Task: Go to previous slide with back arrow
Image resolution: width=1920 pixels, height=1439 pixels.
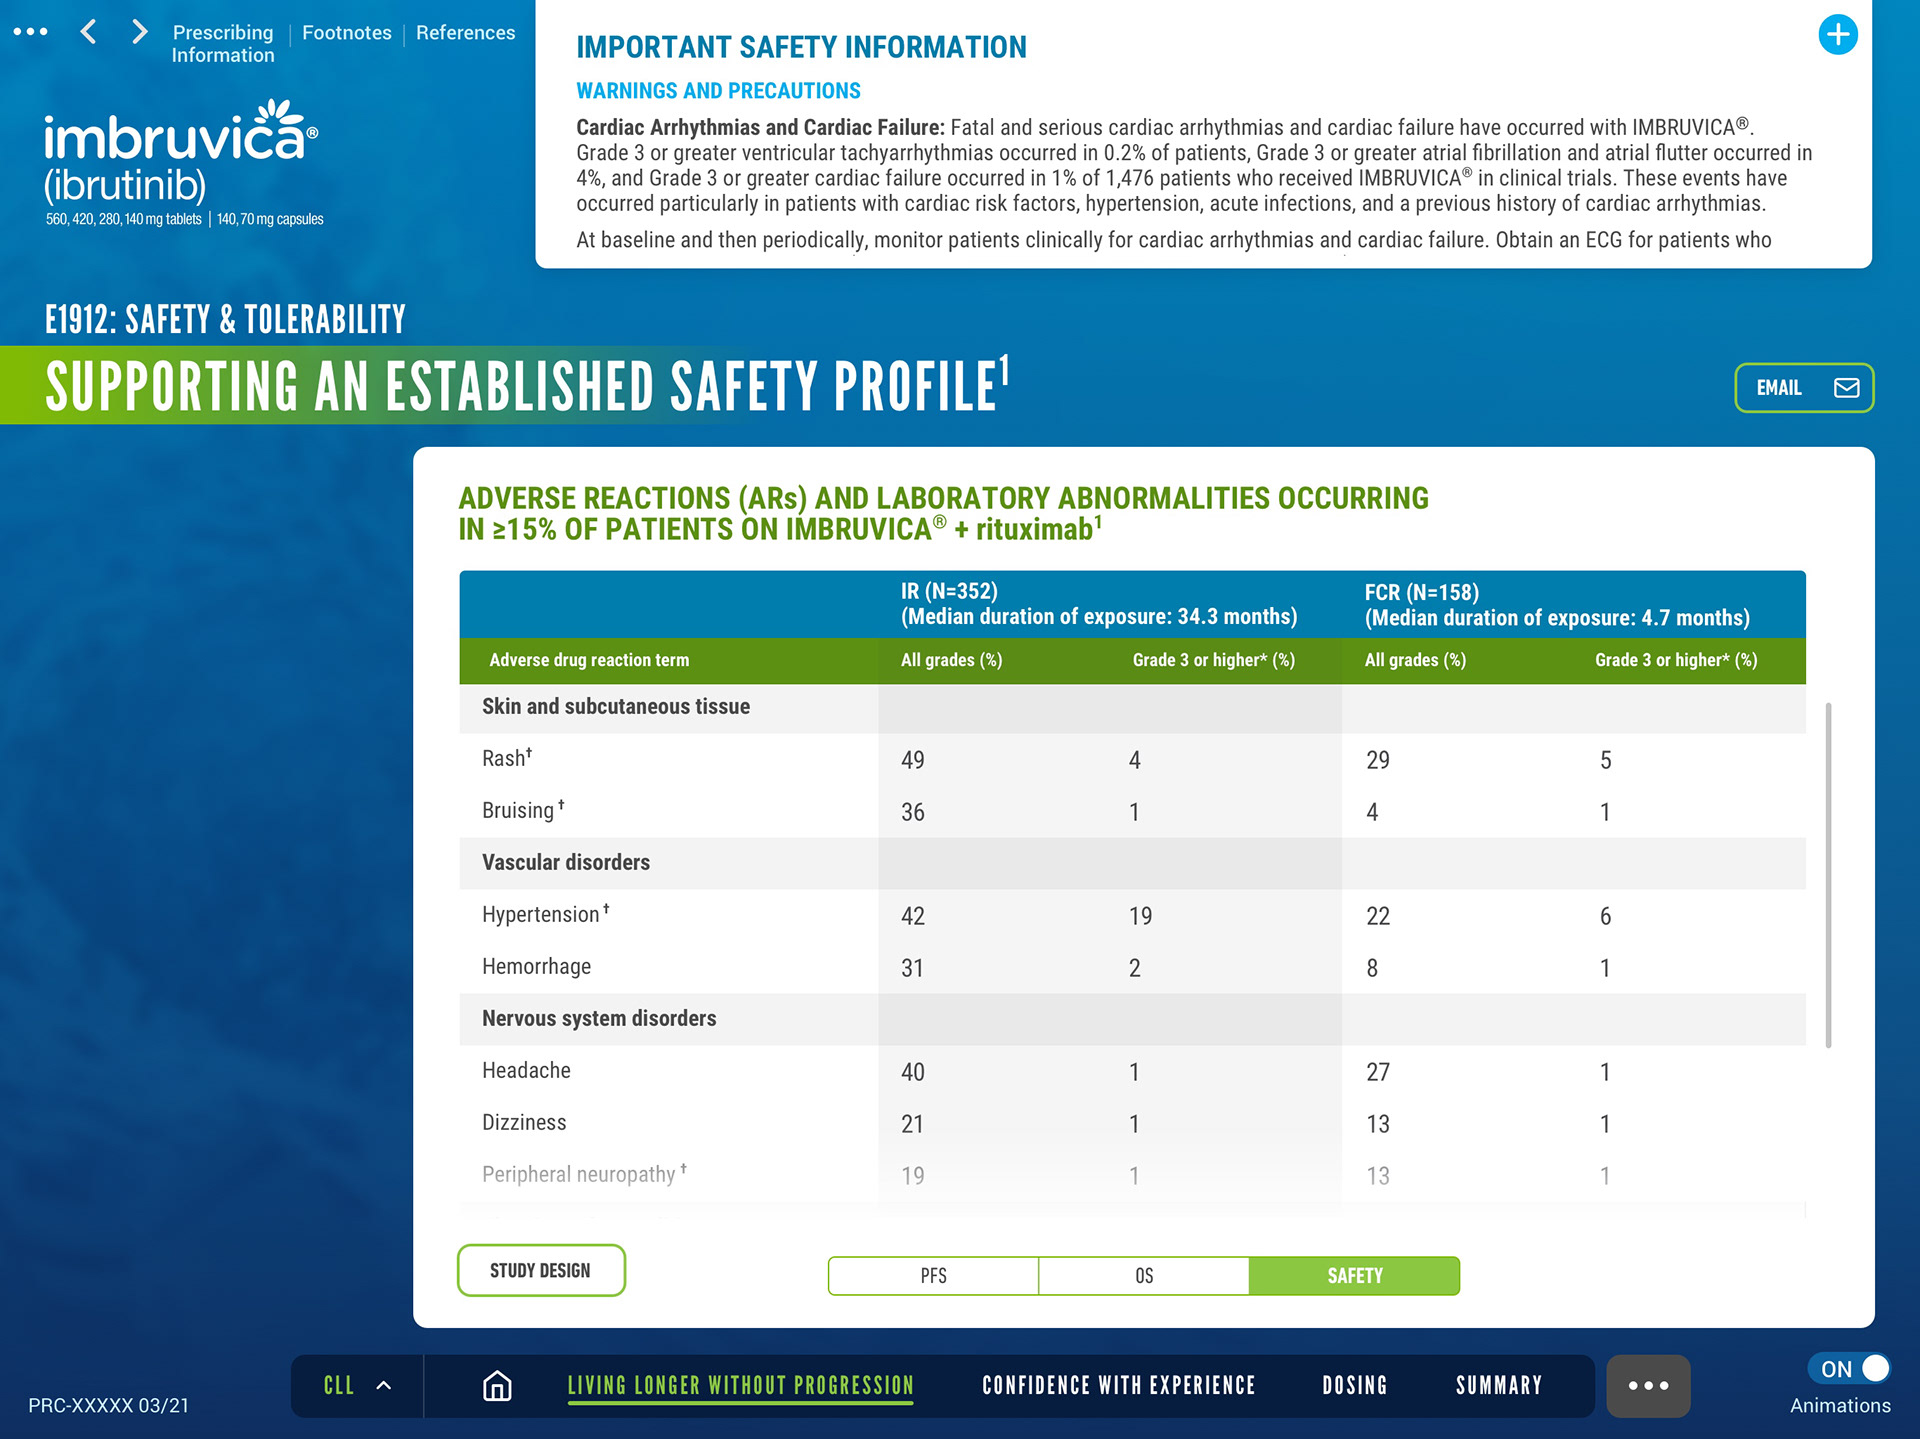Action: 89,32
